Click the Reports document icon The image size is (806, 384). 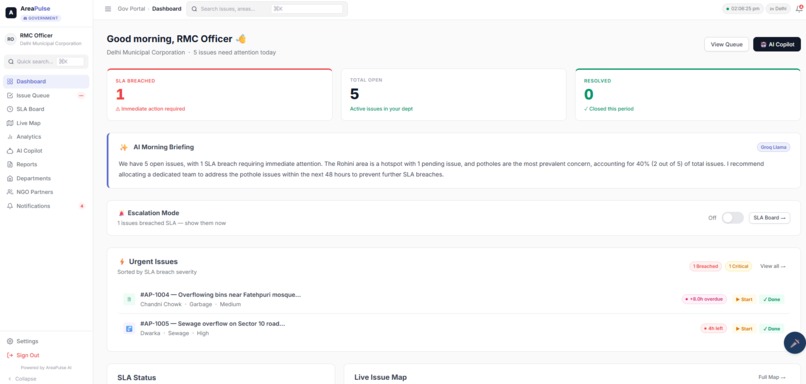(x=10, y=164)
